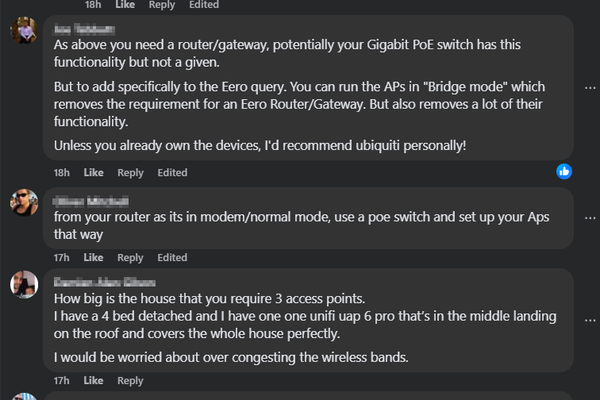Viewport: 600px width, 400px height.
Task: Like the comment recommending ubiquiti
Action: pos(93,173)
